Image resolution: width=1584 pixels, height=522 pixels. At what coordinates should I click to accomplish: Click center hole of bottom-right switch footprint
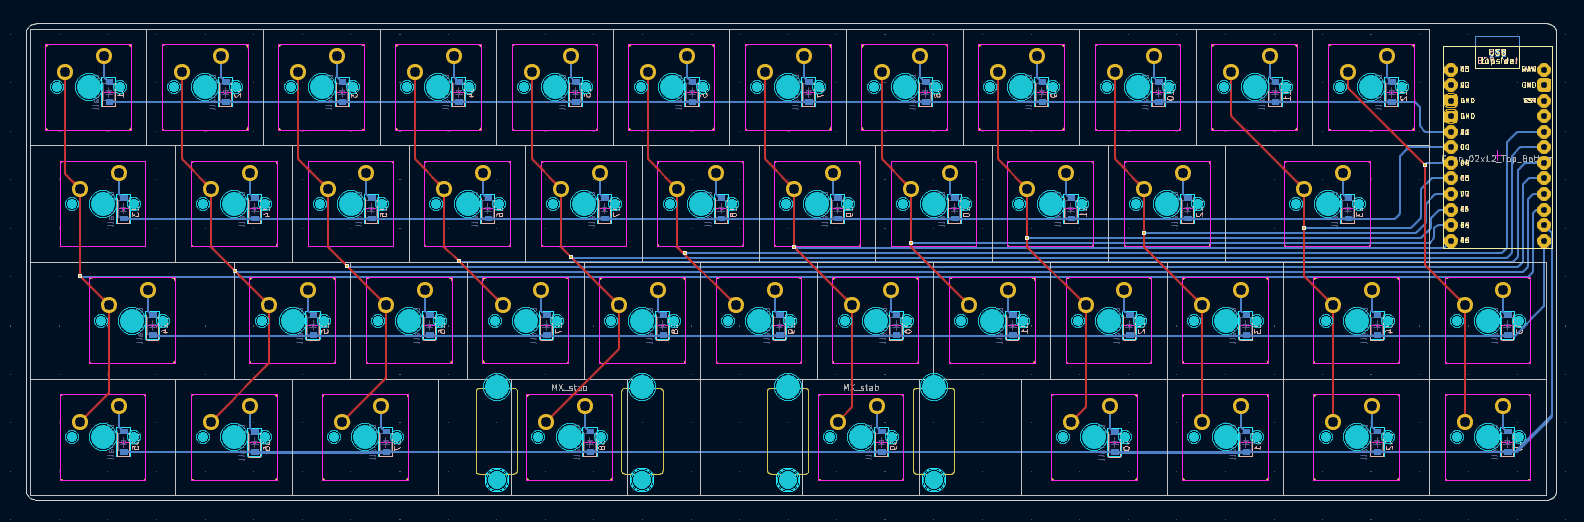1487,437
